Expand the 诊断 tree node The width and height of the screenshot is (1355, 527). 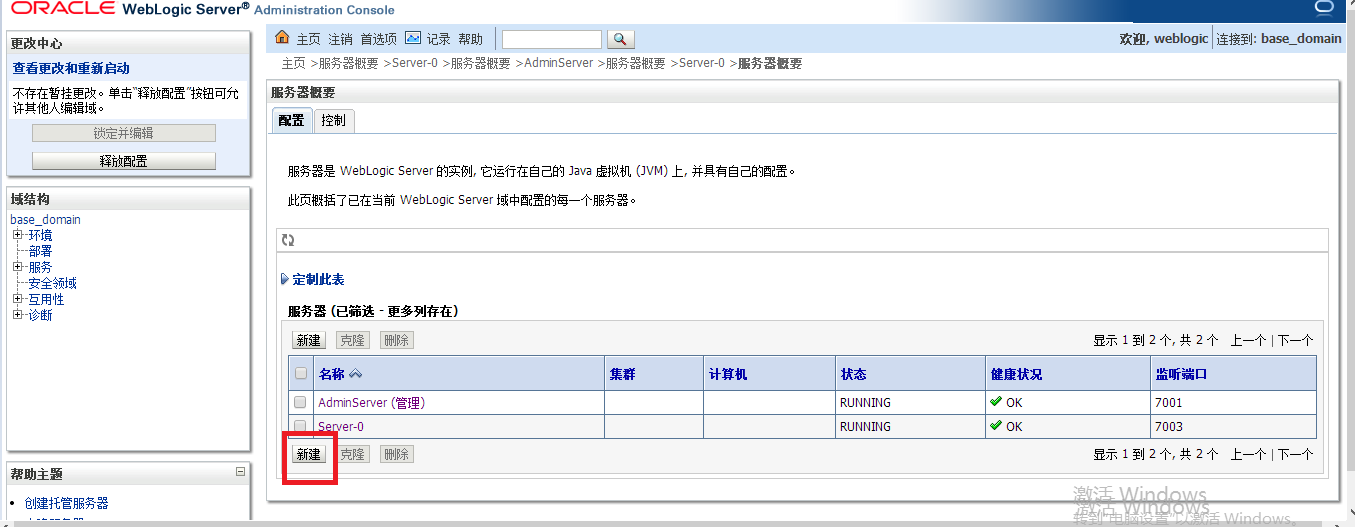tap(17, 315)
